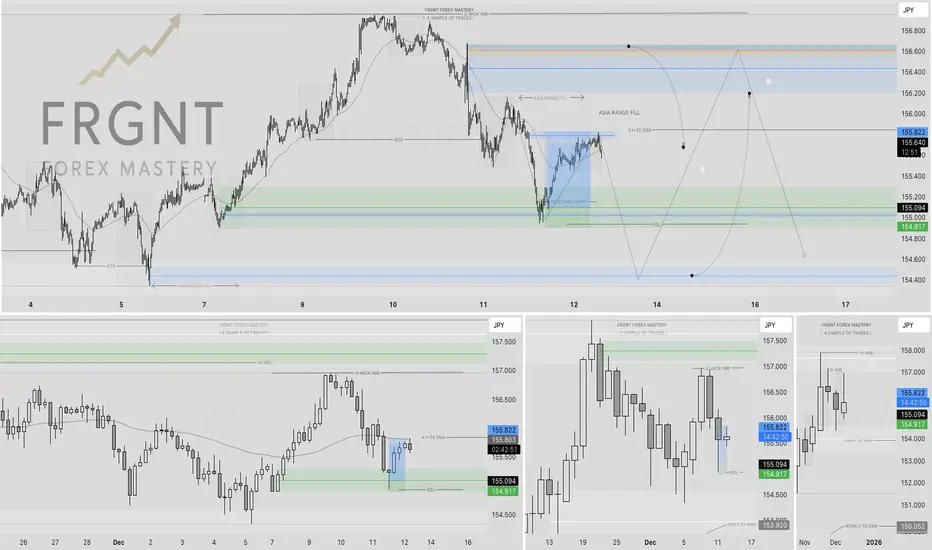Click the 154.800 price axis label
932x550 pixels.
pos(913,238)
